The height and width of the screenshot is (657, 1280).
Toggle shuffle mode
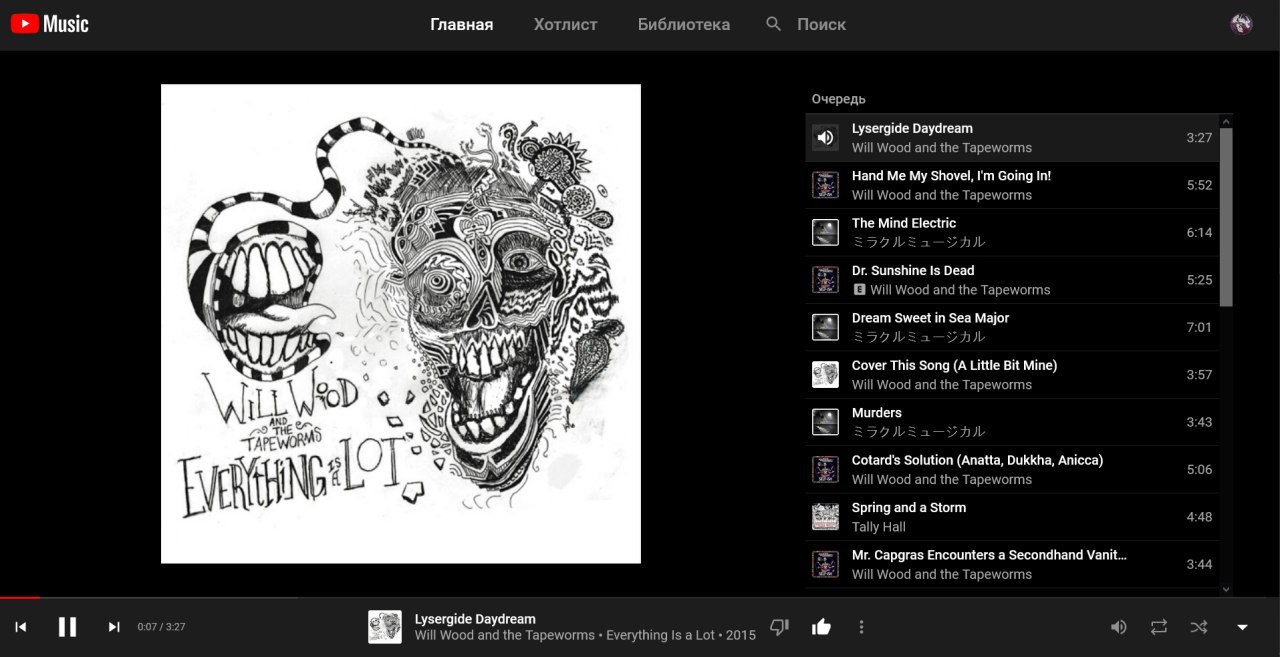1199,627
